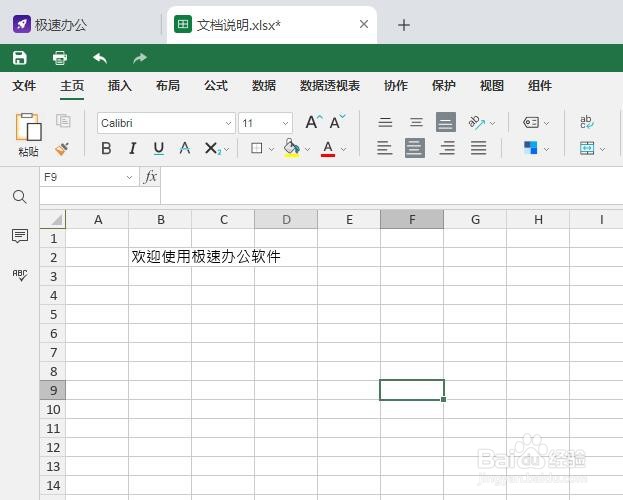Toggle center horizontal alignment
This screenshot has height=500, width=623.
coord(415,148)
